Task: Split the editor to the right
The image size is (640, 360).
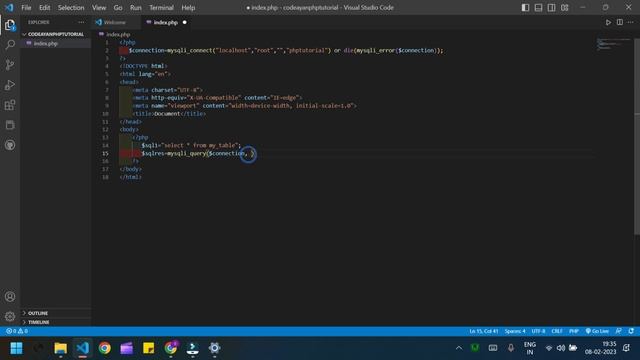Action: point(620,22)
